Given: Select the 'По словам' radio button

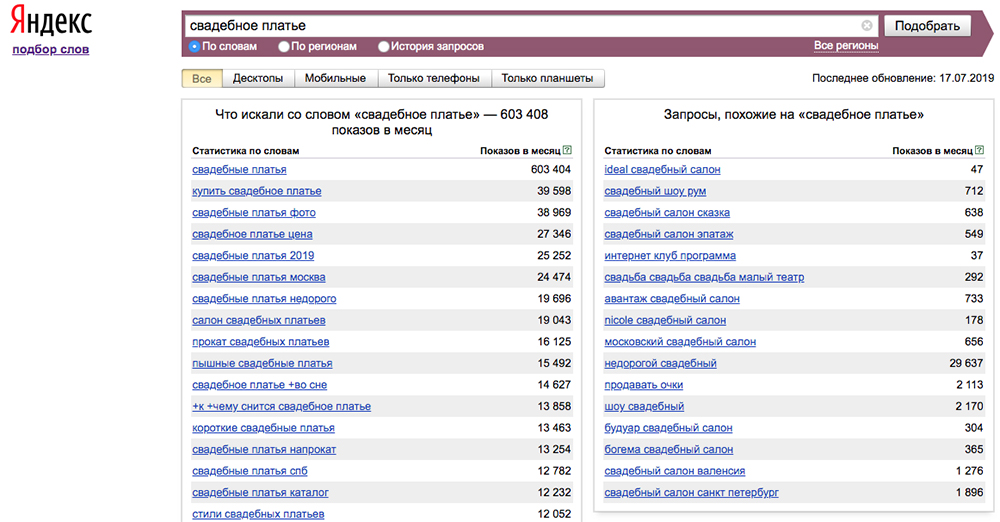Looking at the screenshot, I should coord(195,47).
